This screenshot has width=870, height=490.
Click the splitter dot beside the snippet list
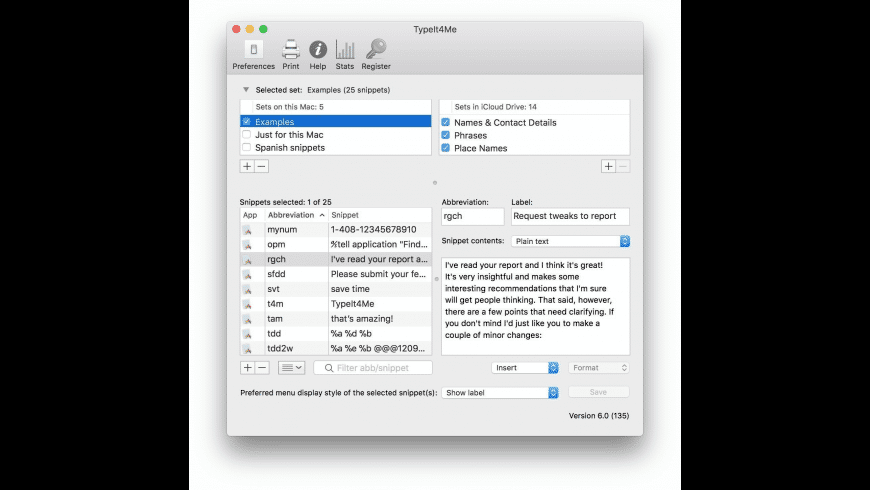[x=437, y=279]
